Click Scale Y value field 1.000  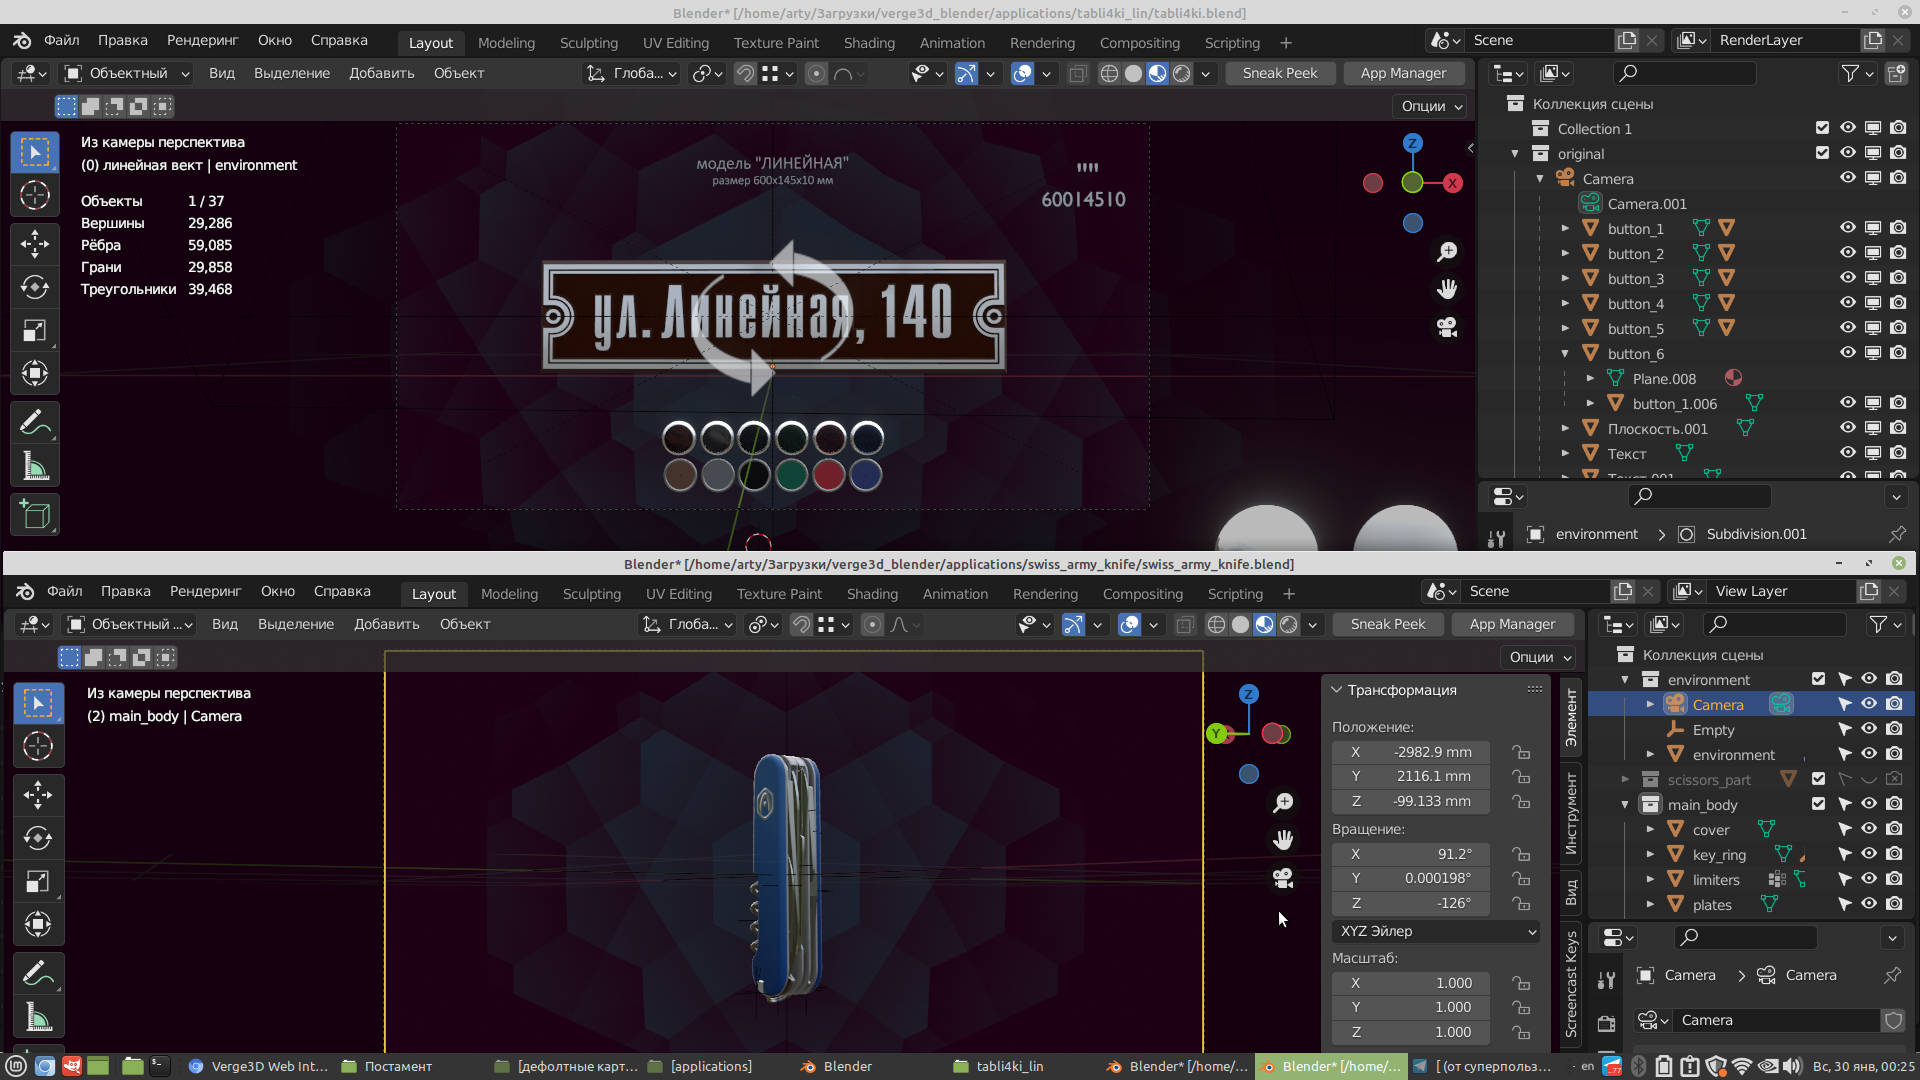point(1411,1007)
